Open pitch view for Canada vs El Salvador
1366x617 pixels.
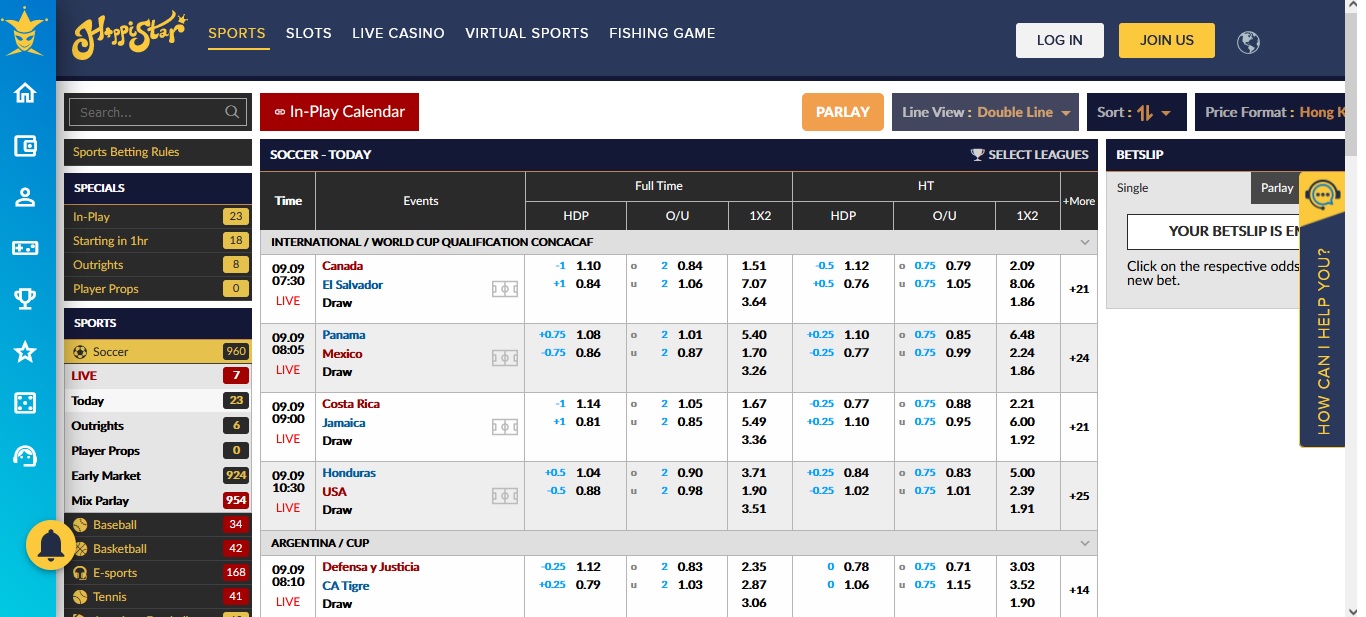click(x=505, y=289)
